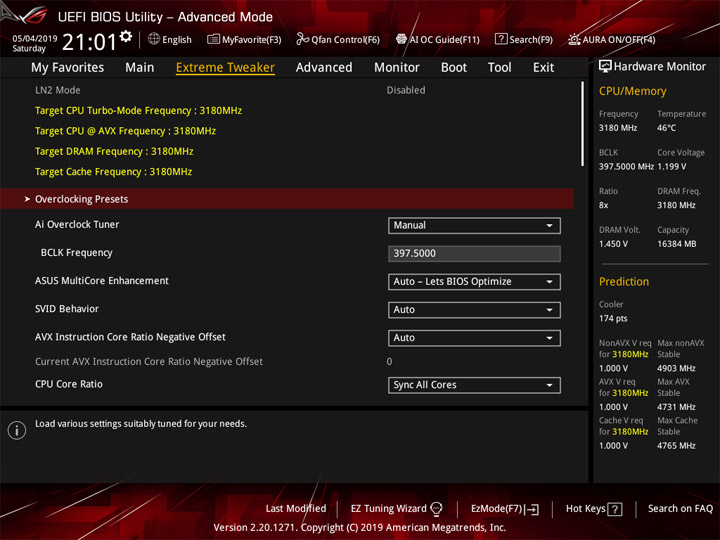Click the Prediction heading
720x540 pixels.
[x=624, y=281]
